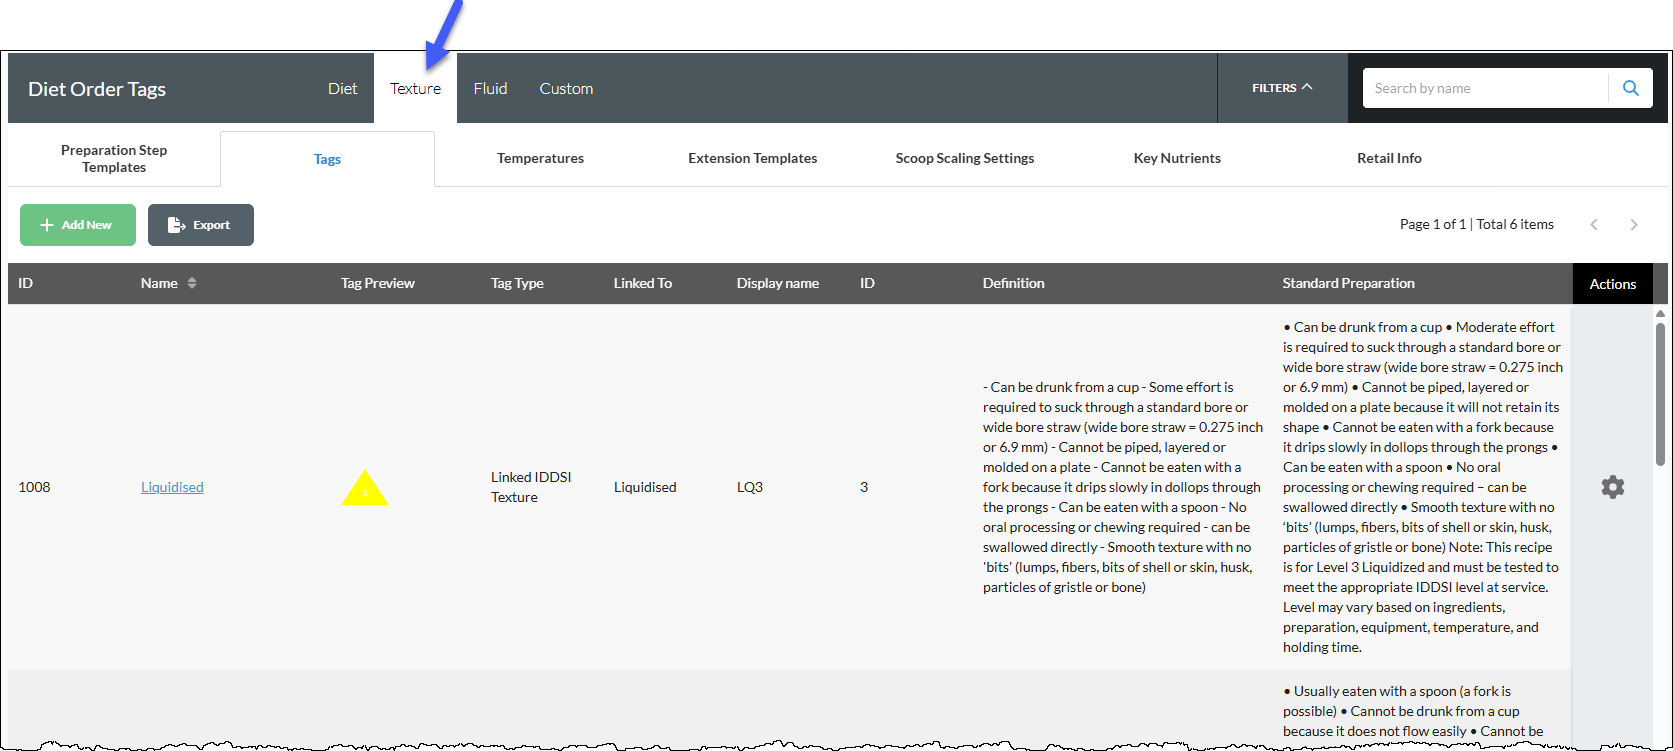Image resolution: width=1673 pixels, height=751 pixels.
Task: Click the Diet Order Tags title
Action: (x=97, y=89)
